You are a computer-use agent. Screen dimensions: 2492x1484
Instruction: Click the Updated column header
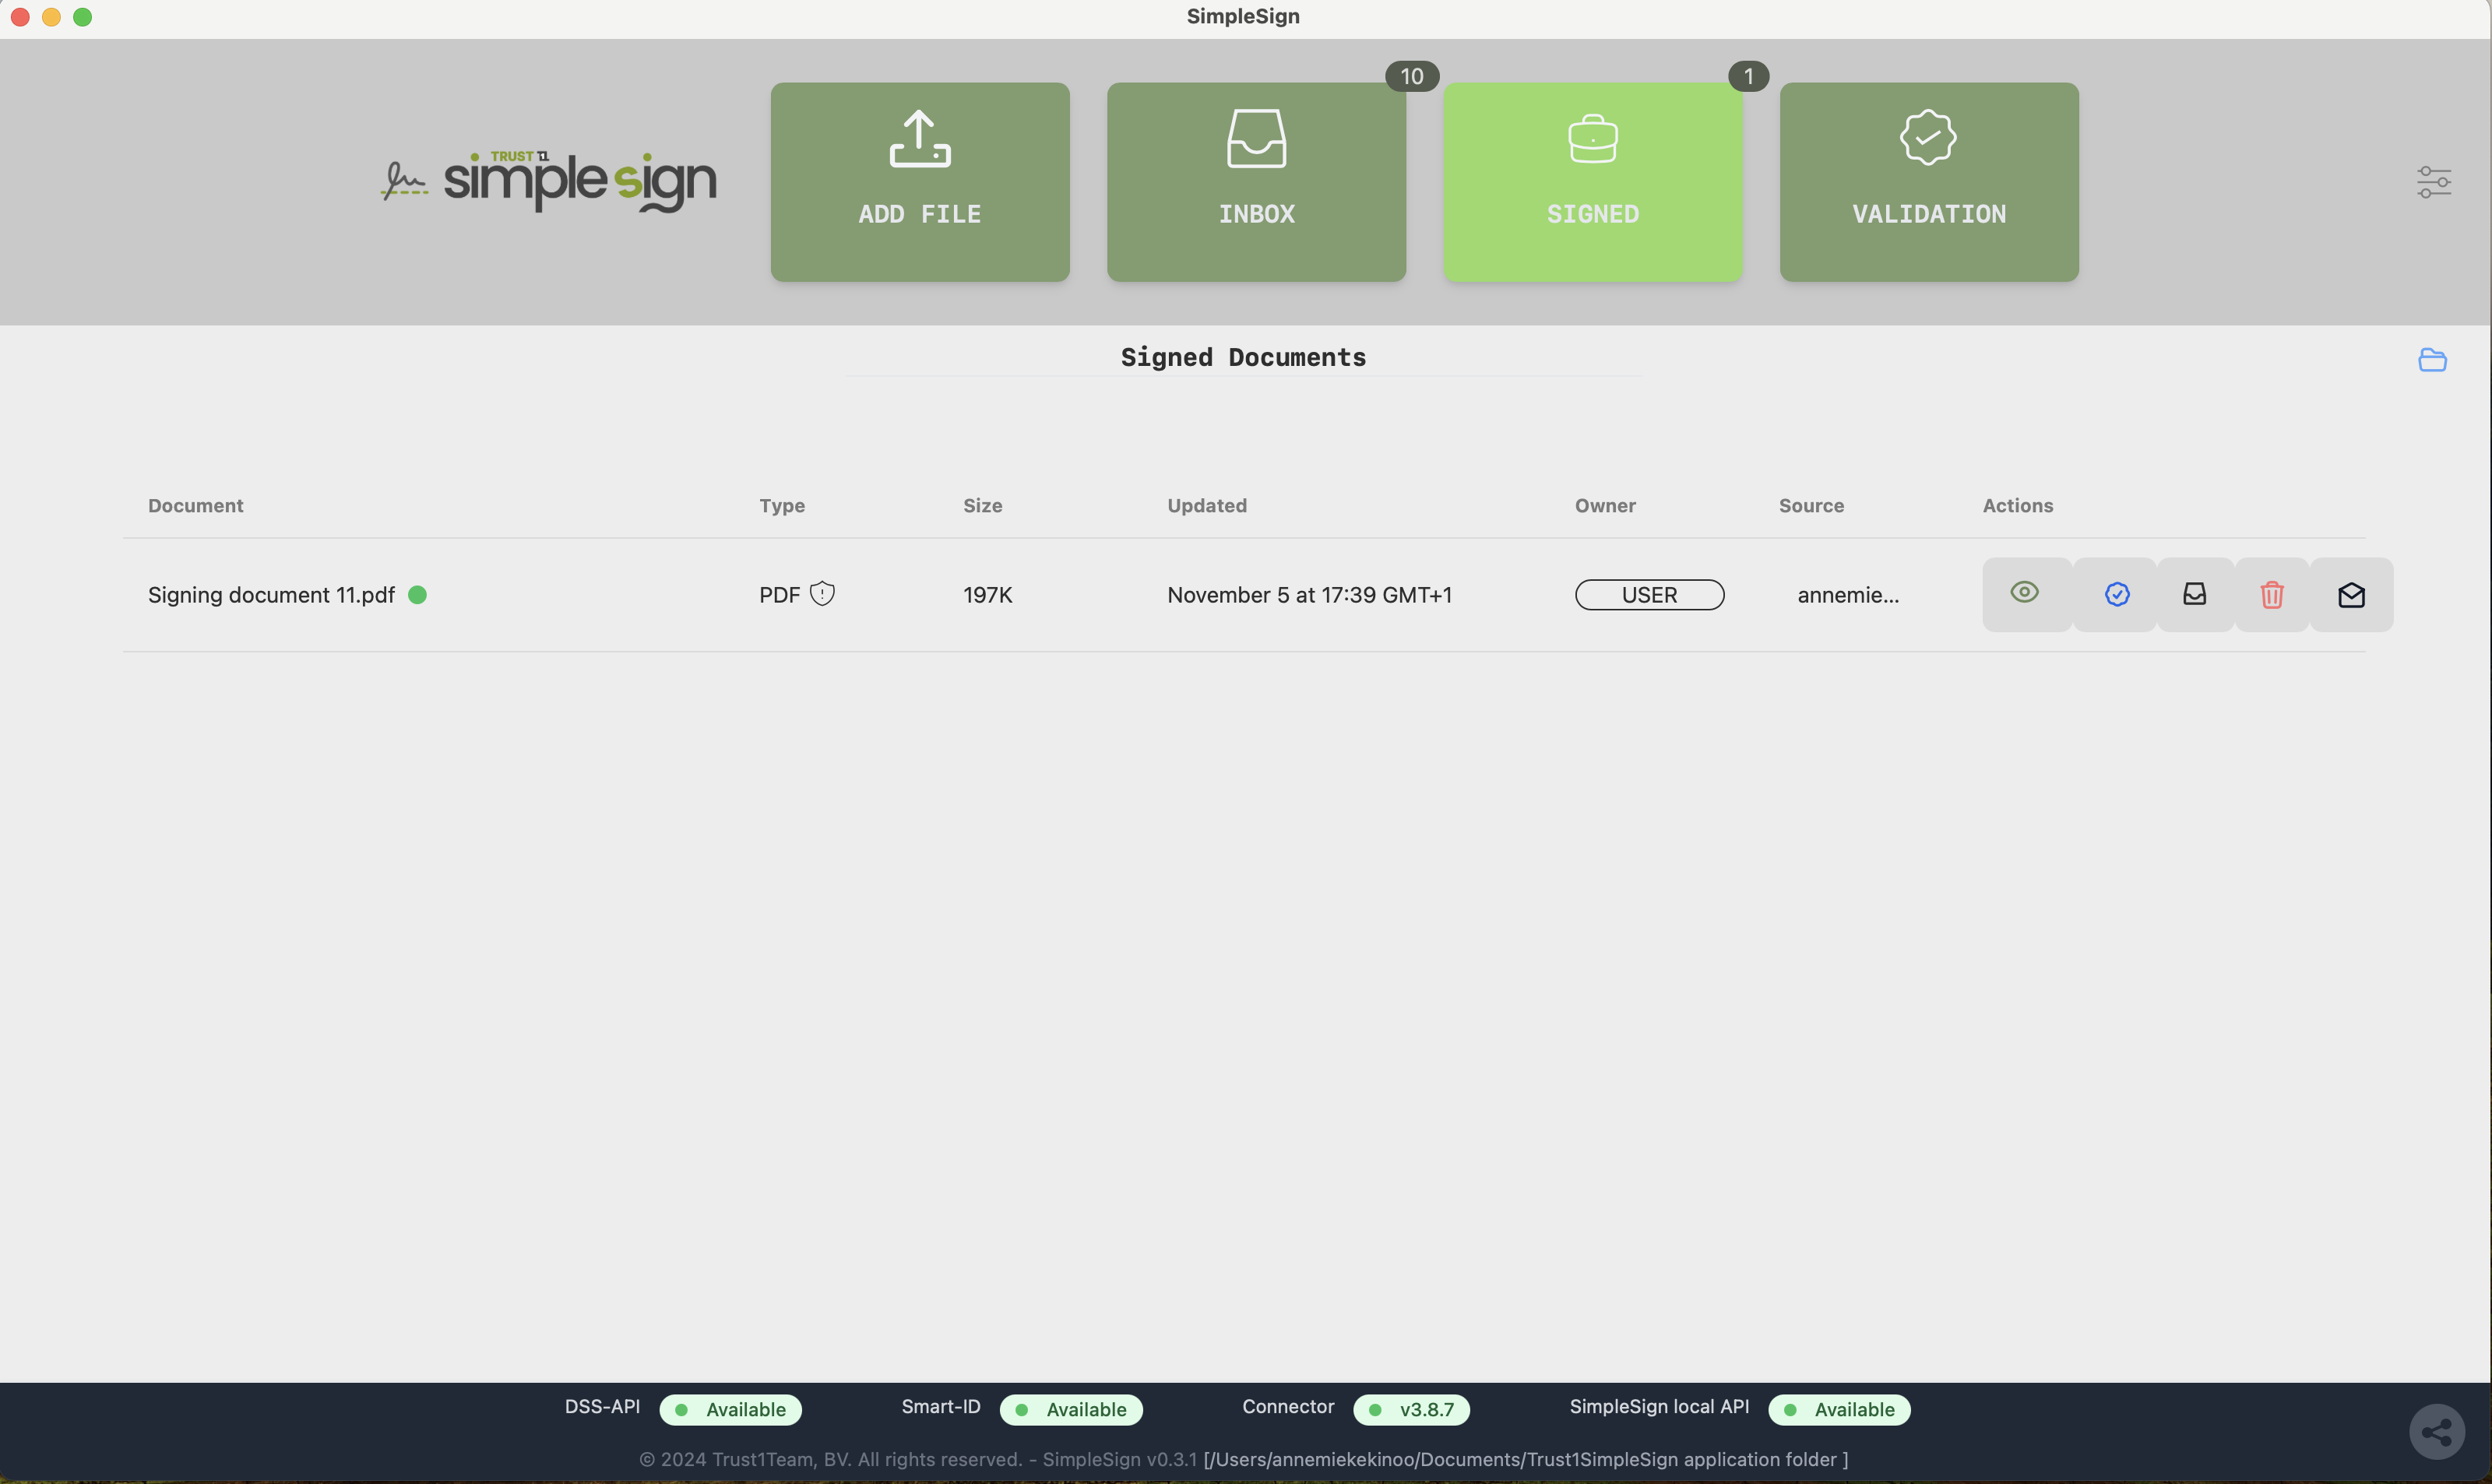(x=1206, y=506)
